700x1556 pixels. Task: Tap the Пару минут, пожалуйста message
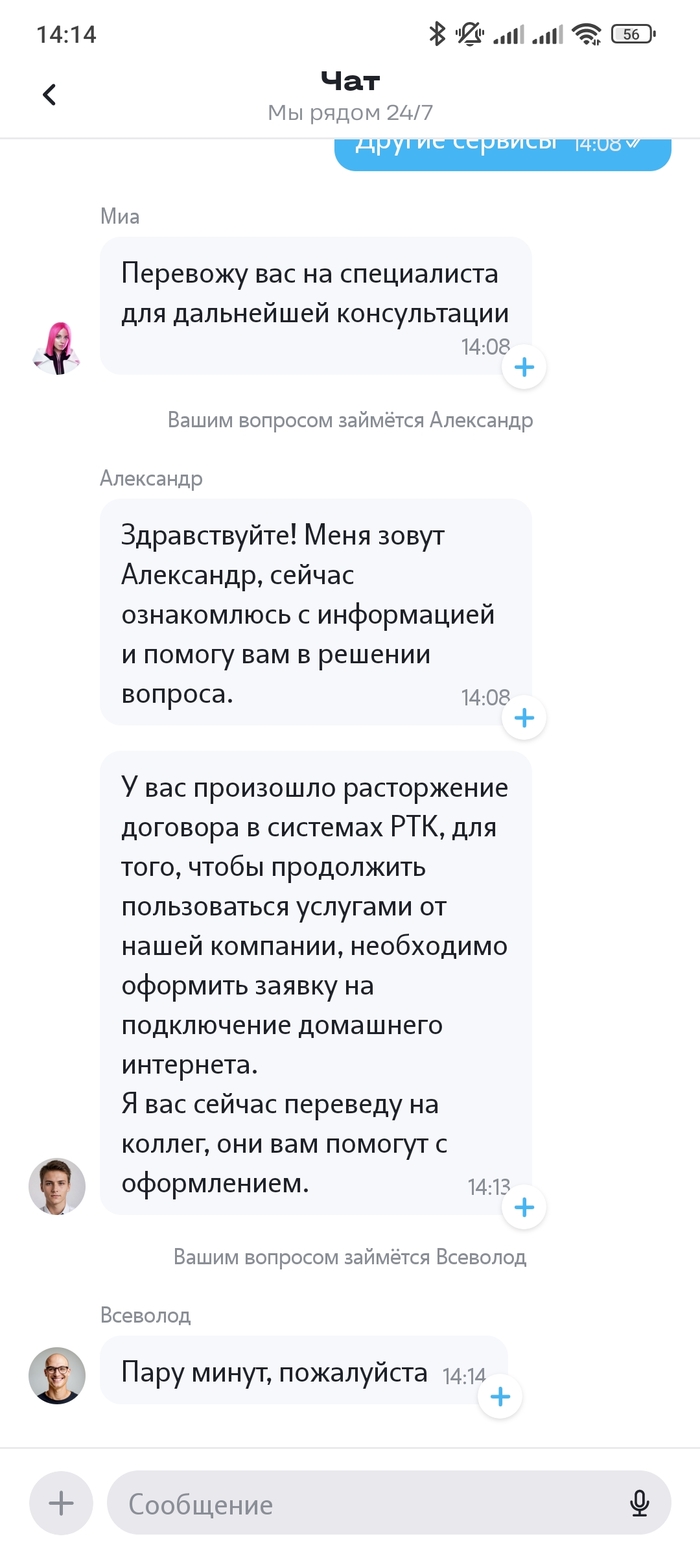click(275, 1372)
